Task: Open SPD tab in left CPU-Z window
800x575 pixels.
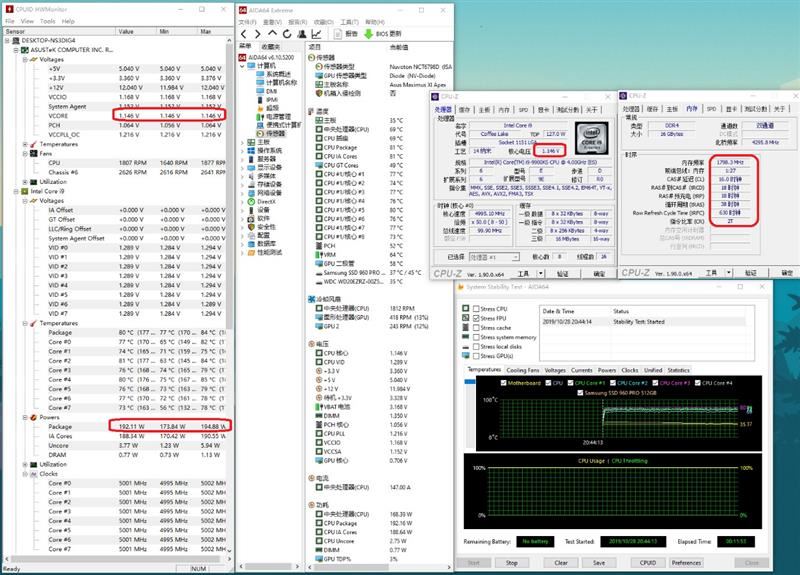Action: pos(523,109)
